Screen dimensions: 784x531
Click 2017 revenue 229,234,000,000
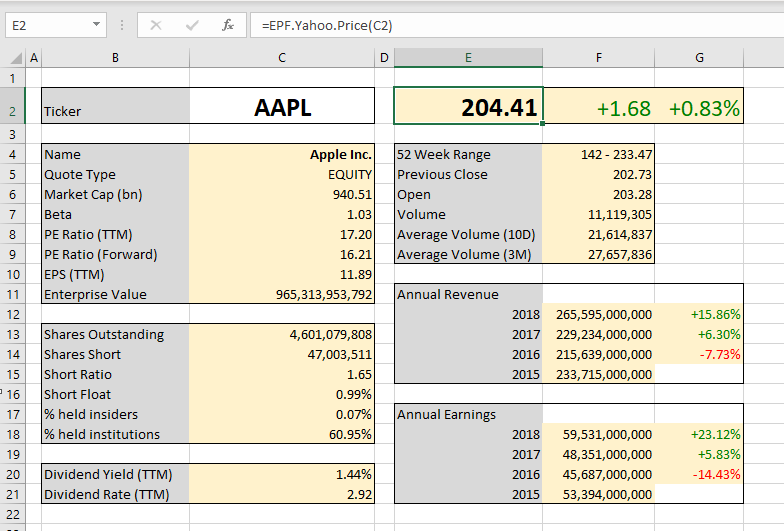(x=598, y=334)
